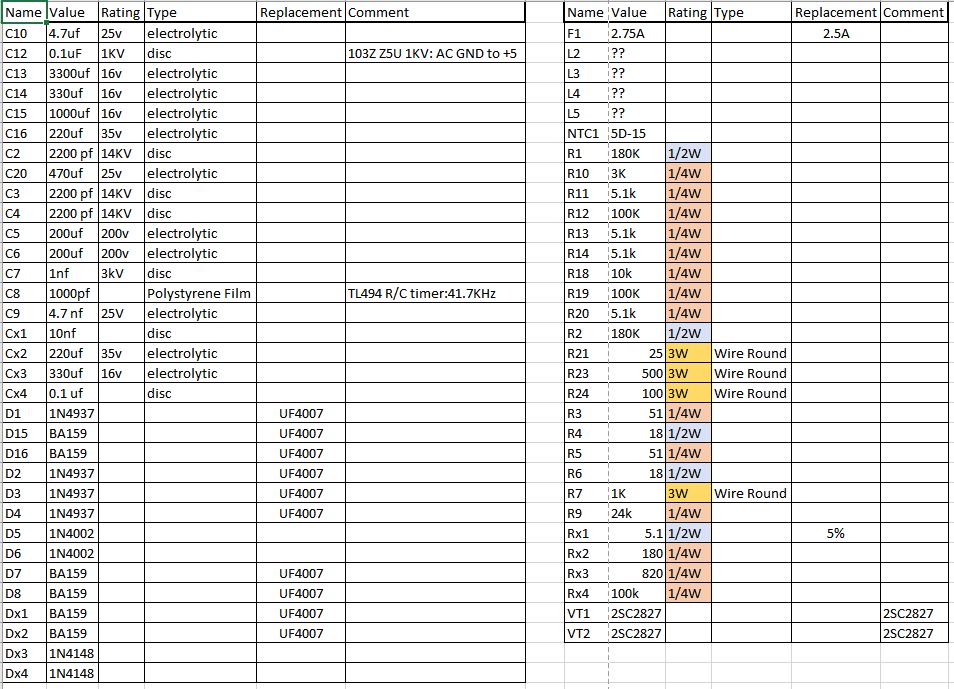Select the 2.75A value for F1

click(x=637, y=33)
